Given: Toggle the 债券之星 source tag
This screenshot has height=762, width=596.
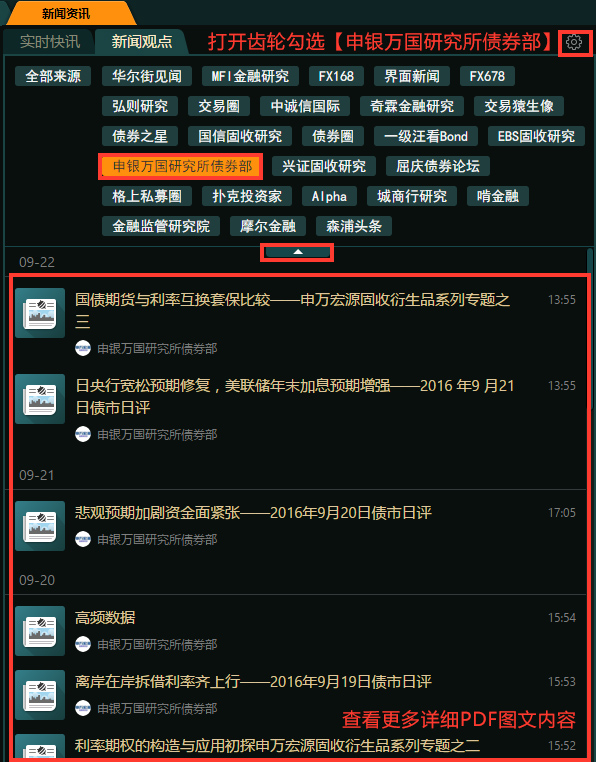Looking at the screenshot, I should click(x=140, y=136).
